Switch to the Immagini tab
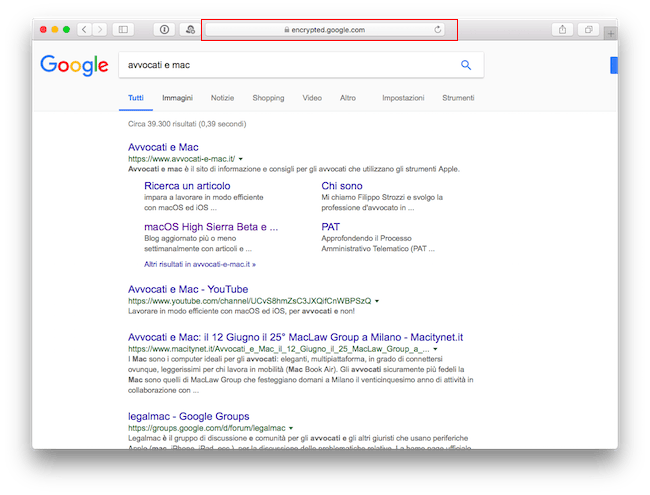650x495 pixels. [x=177, y=98]
